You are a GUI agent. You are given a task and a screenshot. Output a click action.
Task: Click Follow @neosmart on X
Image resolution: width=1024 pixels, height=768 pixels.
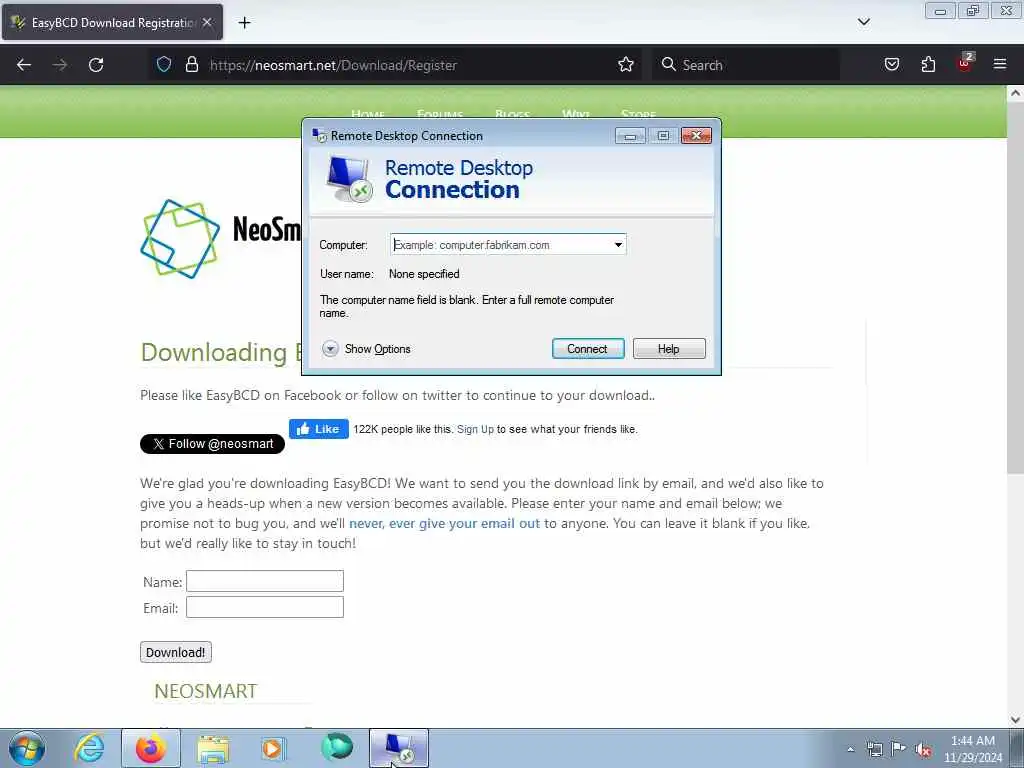pyautogui.click(x=212, y=444)
